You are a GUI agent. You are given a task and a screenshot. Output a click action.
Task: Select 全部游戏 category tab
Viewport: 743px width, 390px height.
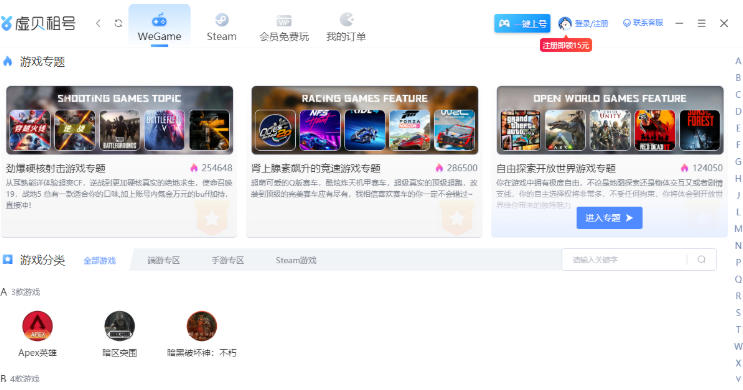[x=100, y=261]
